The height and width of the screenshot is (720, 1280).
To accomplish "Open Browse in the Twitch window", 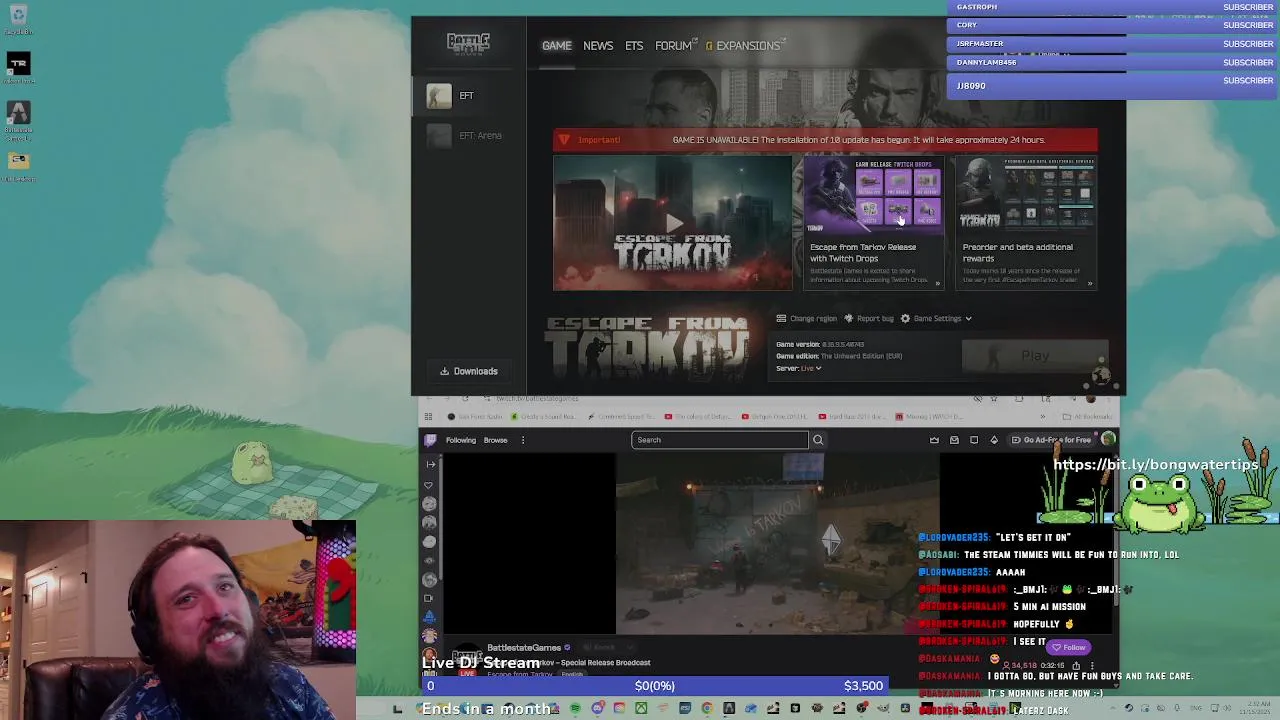I will [496, 440].
